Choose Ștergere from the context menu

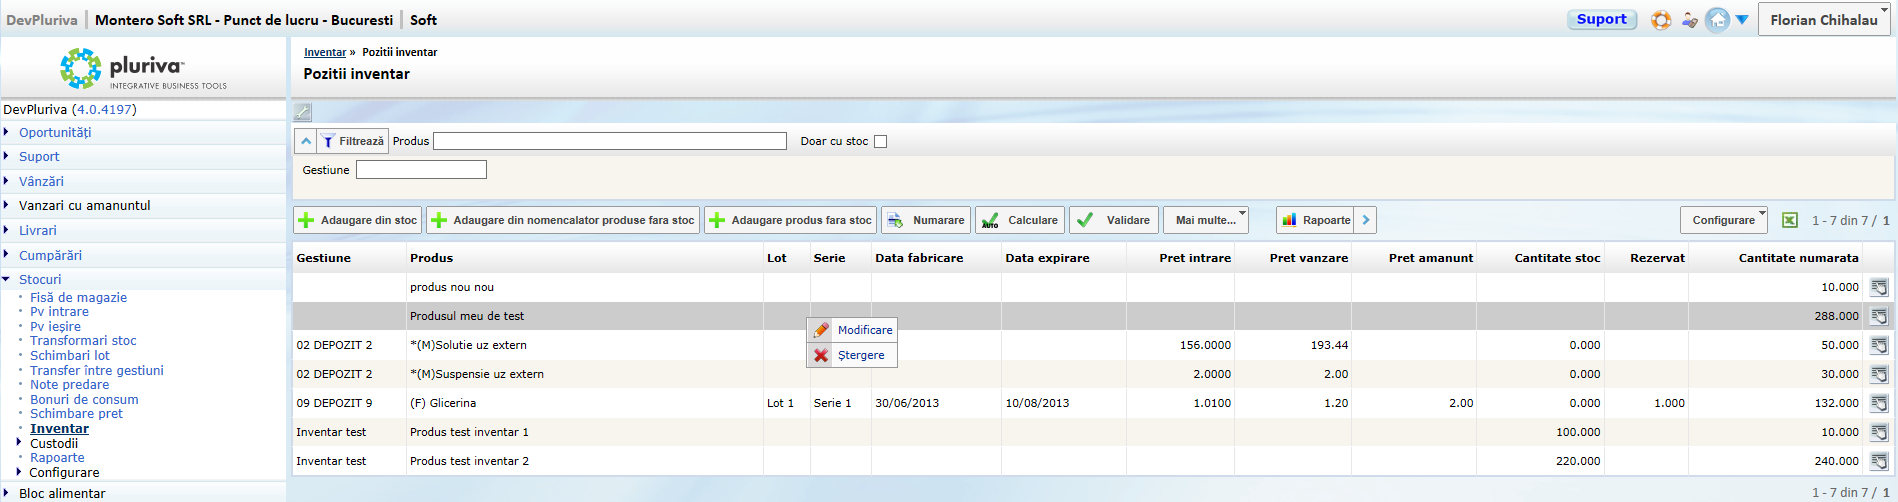coord(860,355)
